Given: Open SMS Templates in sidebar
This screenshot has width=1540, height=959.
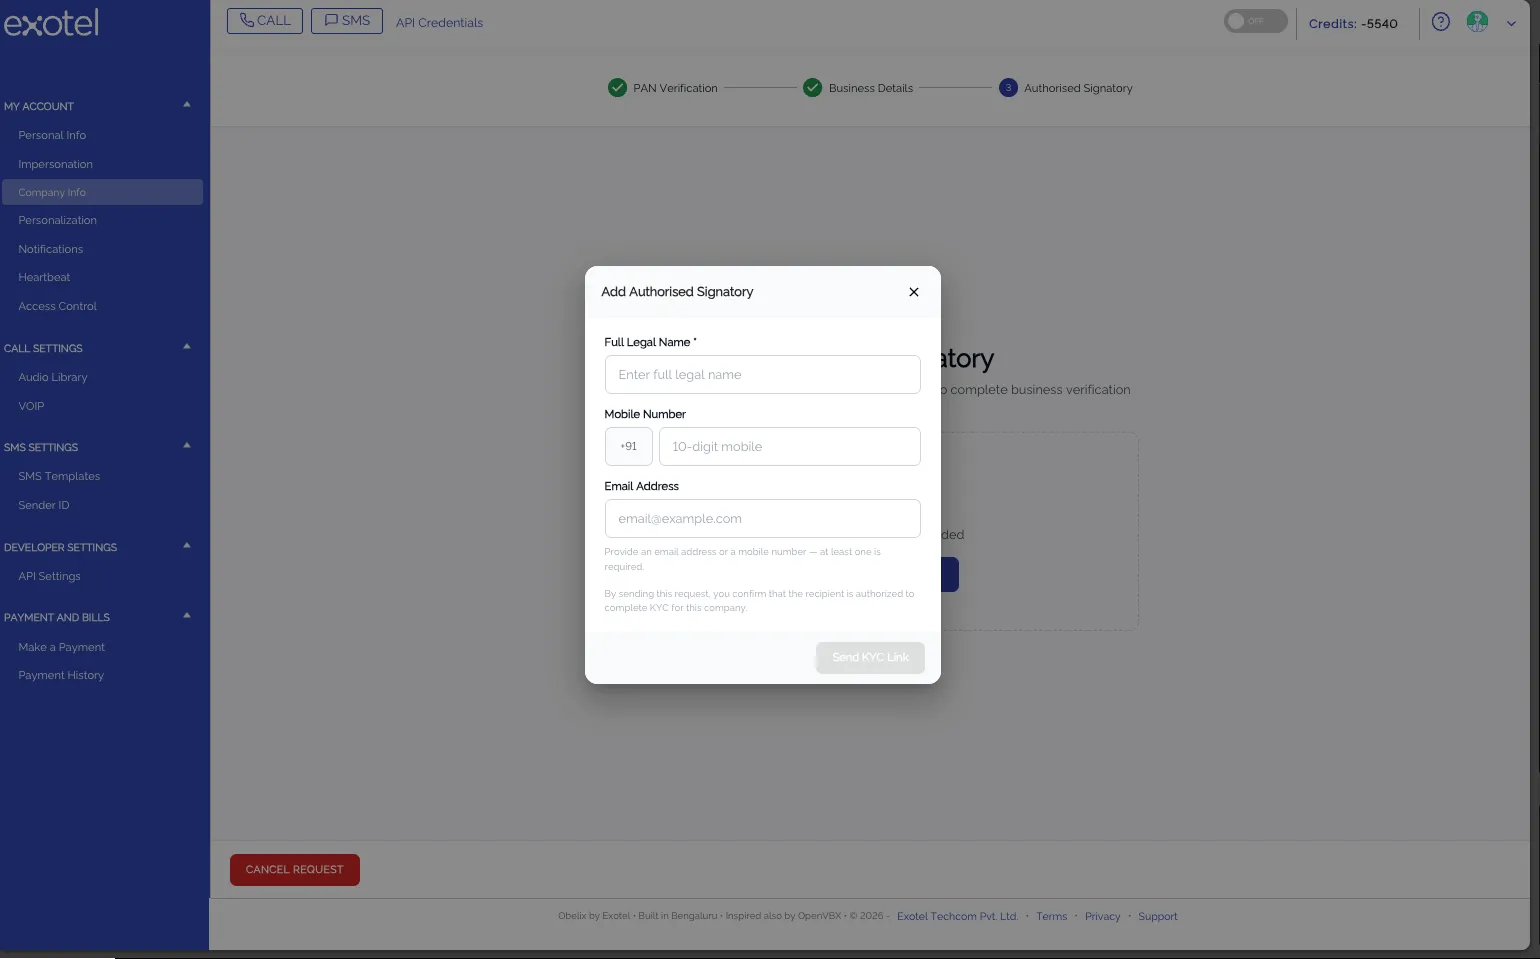Looking at the screenshot, I should 59,476.
